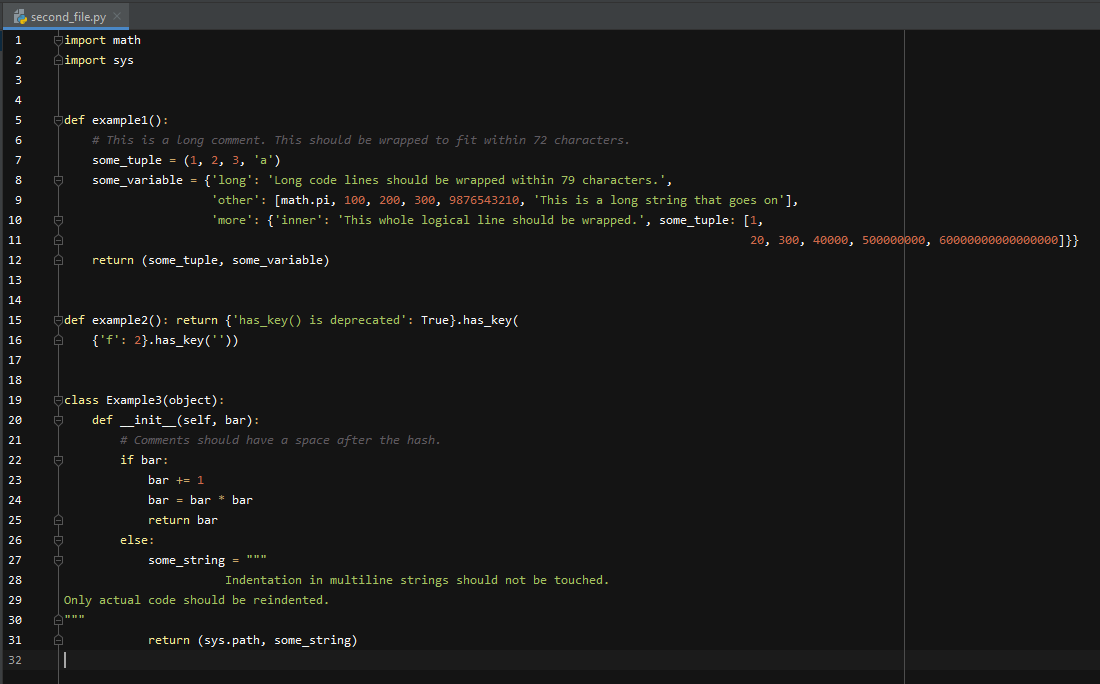1100x684 pixels.
Task: Click the string 'Long code lines should be wrapped within 79 characters.'
Action: pyautogui.click(x=467, y=180)
